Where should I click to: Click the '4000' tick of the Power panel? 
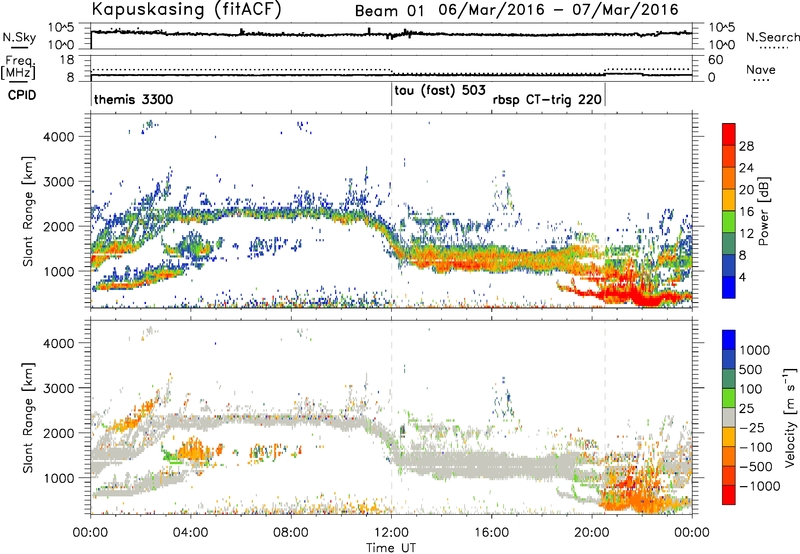click(59, 137)
